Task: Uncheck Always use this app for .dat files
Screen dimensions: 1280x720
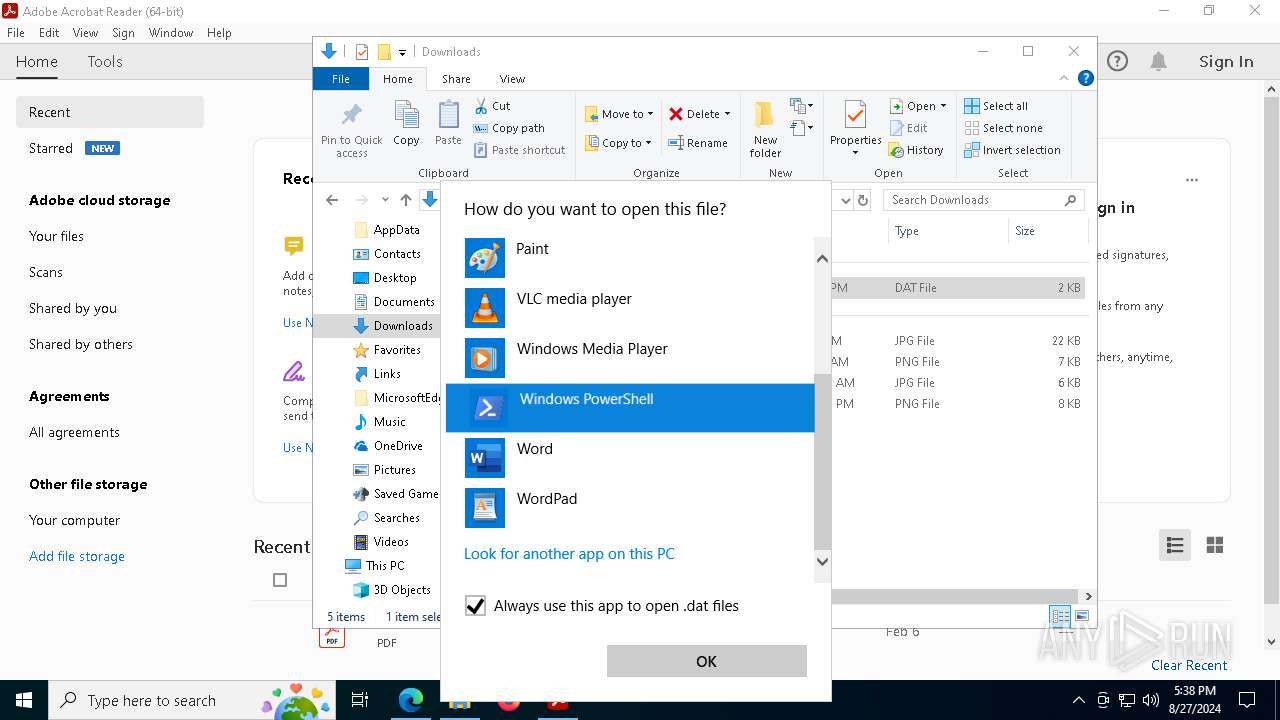Action: click(x=475, y=606)
